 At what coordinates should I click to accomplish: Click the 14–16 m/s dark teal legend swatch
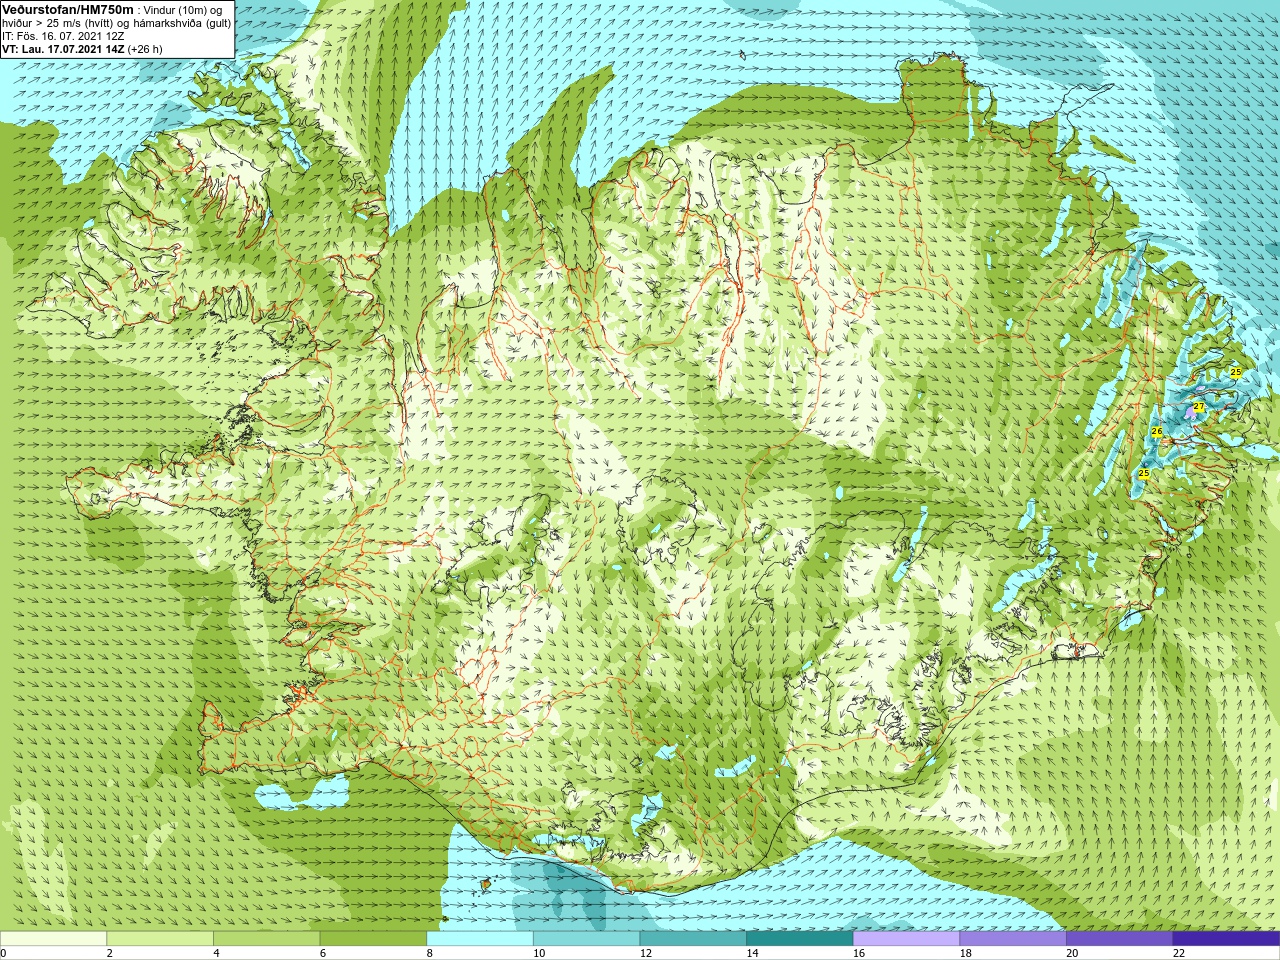click(800, 939)
